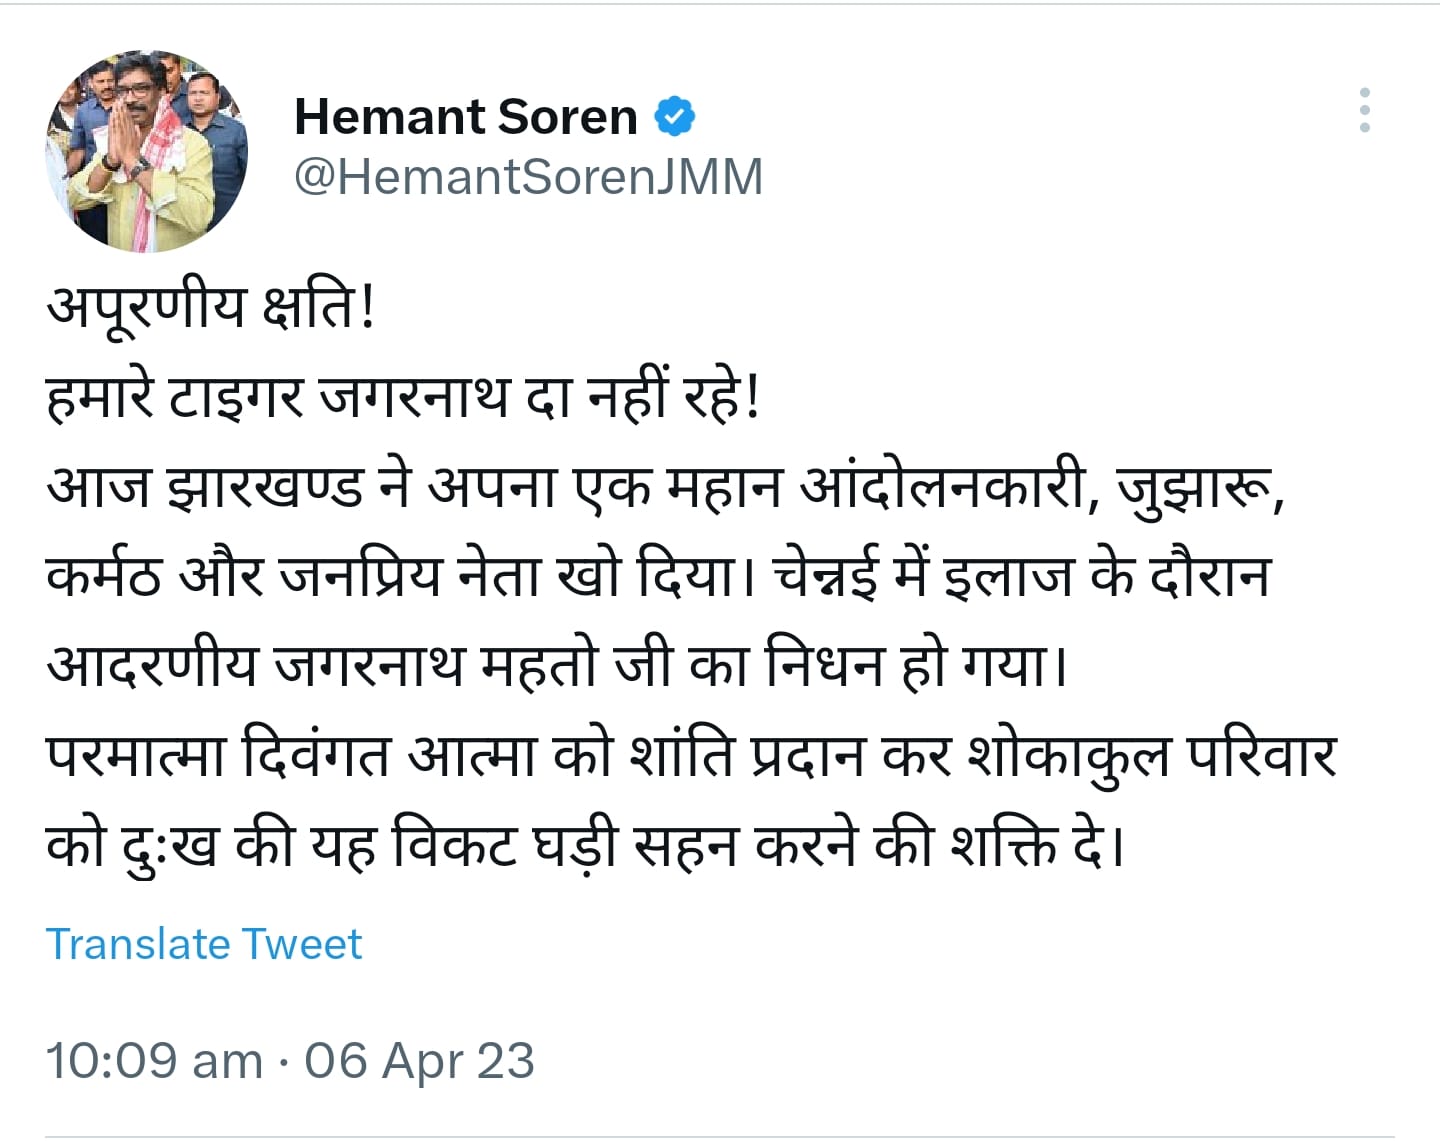Image resolution: width=1440 pixels, height=1141 pixels.
Task: Click the Translate Tweet link
Action: click(x=204, y=944)
